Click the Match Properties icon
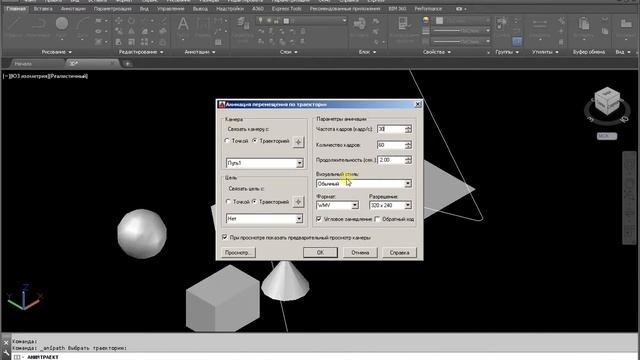The width and height of the screenshot is (640, 360). pyautogui.click(x=405, y=24)
